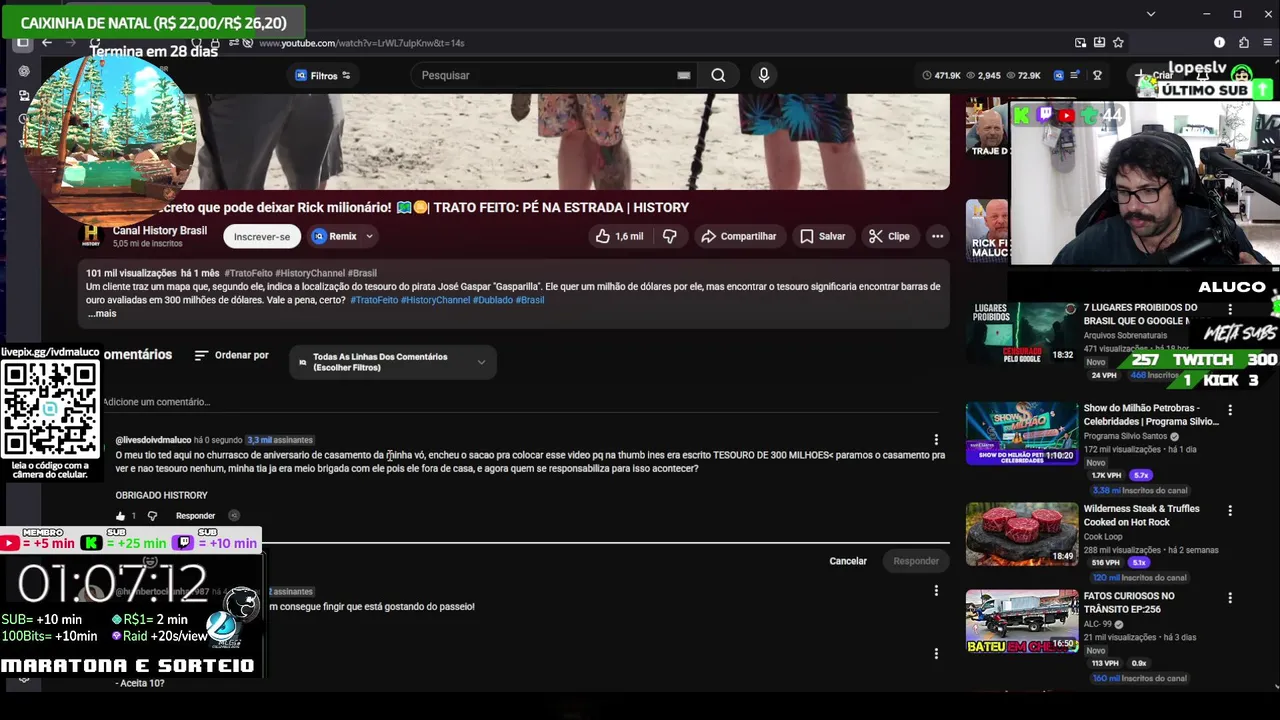Open Remix options dropdown arrow
Viewport: 1280px width, 720px height.
pos(369,236)
